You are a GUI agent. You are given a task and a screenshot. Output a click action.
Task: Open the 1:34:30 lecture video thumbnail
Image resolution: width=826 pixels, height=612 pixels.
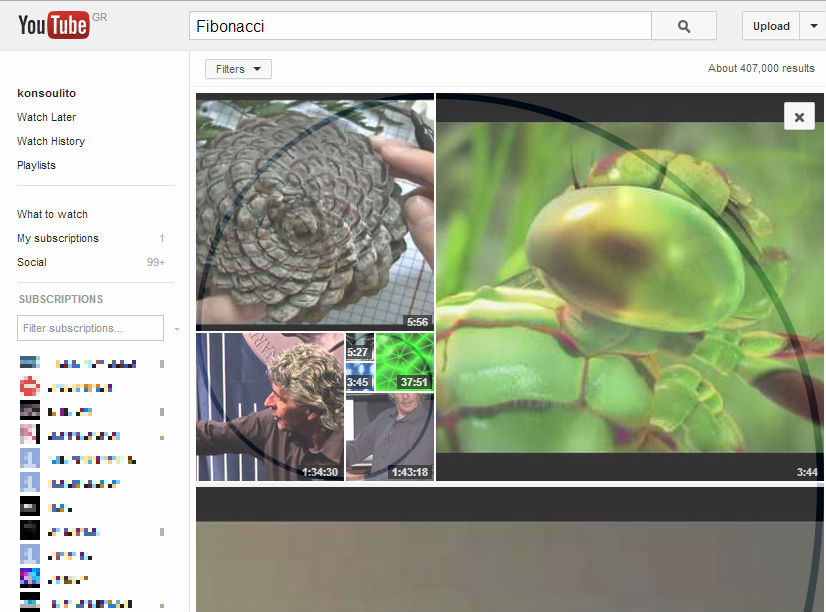tap(270, 407)
